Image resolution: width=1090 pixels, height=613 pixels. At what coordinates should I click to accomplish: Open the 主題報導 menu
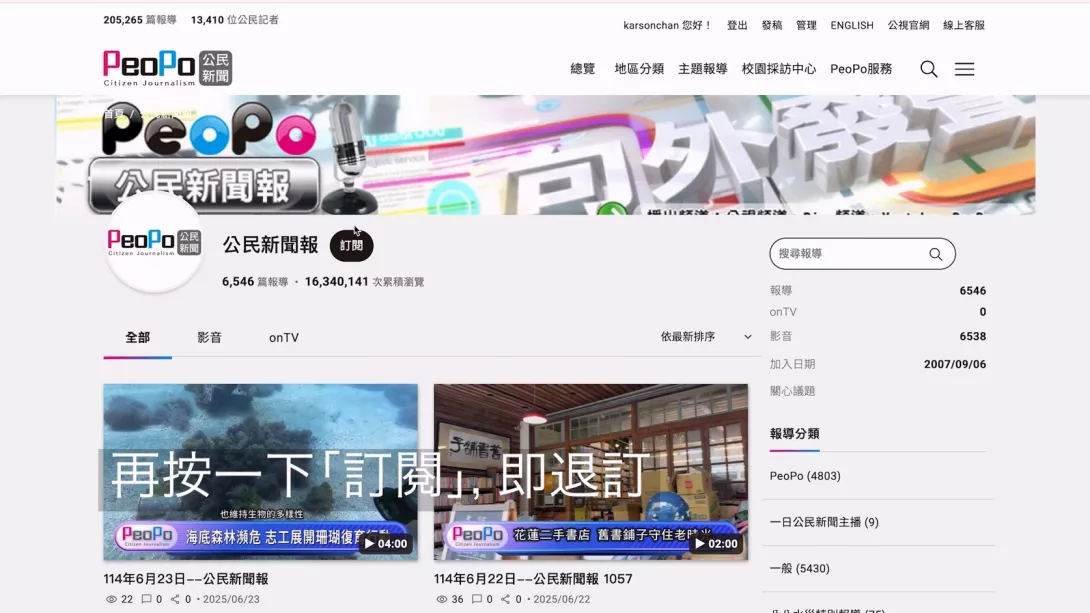pos(703,69)
